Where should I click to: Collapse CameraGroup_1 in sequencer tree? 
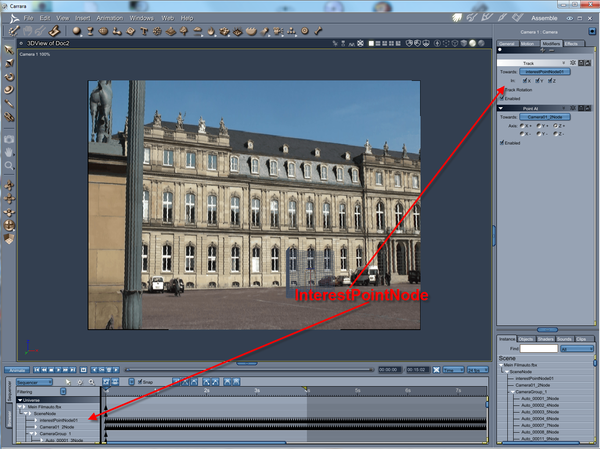32,434
